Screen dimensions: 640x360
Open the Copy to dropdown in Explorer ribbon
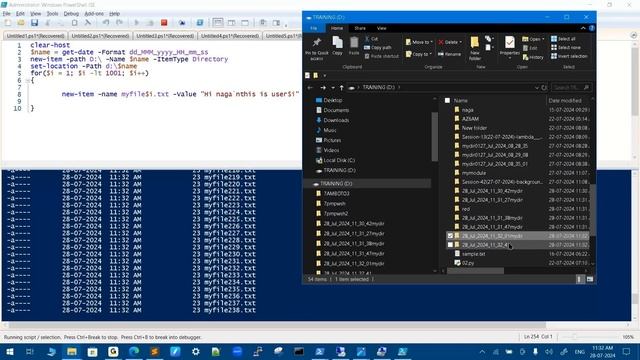419,54
